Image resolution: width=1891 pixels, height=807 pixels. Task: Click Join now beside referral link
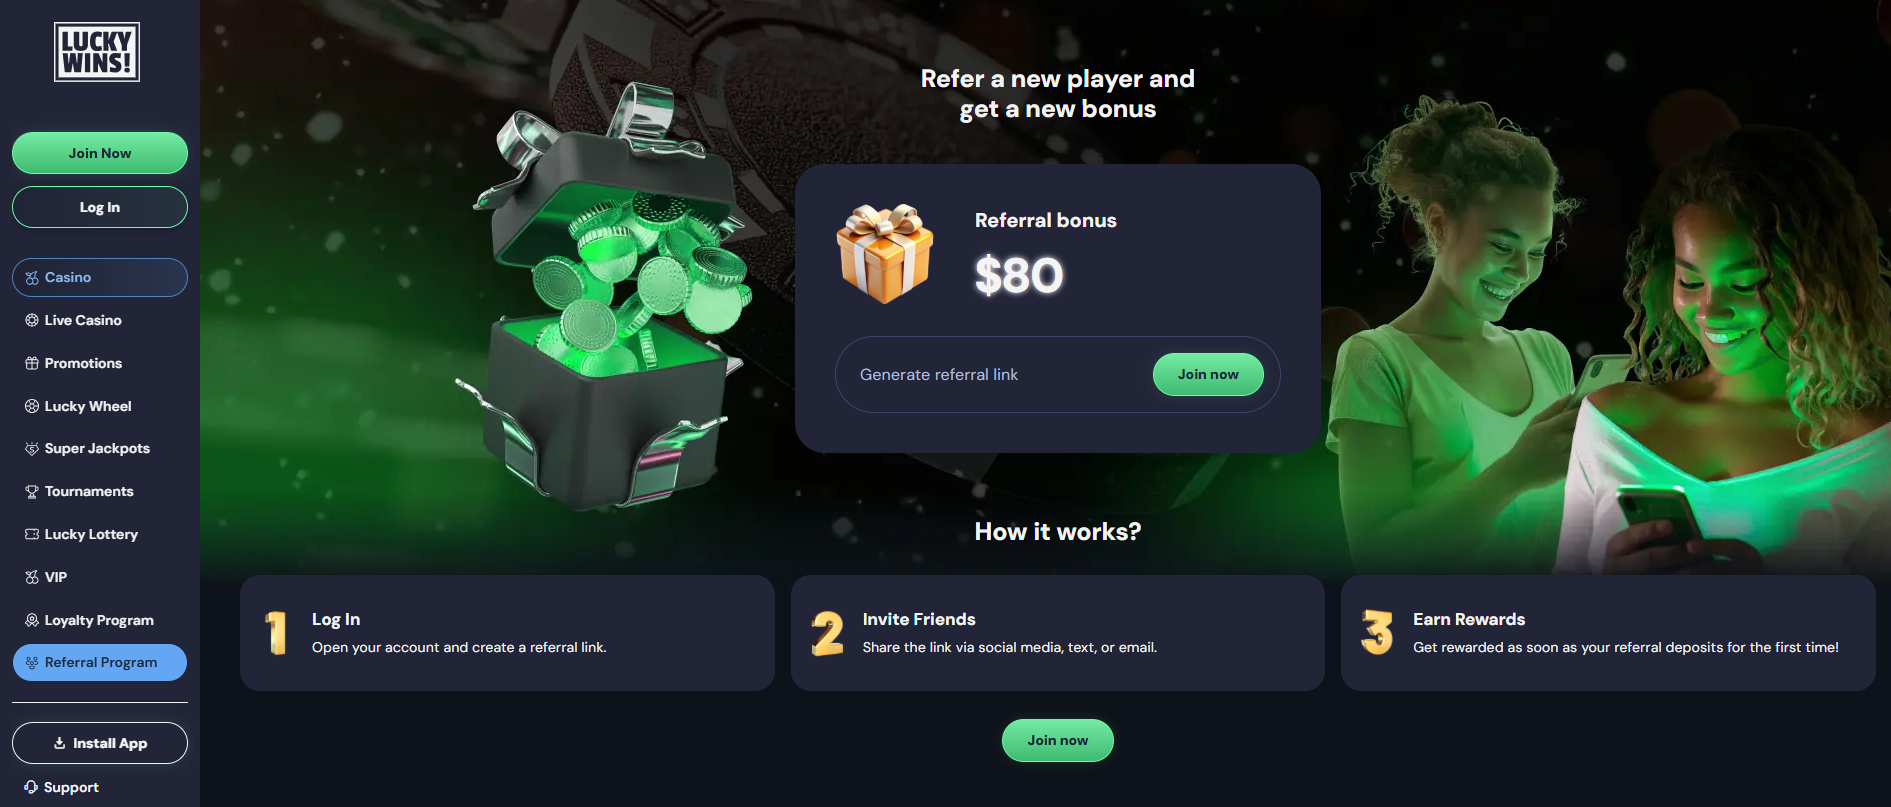click(1208, 374)
